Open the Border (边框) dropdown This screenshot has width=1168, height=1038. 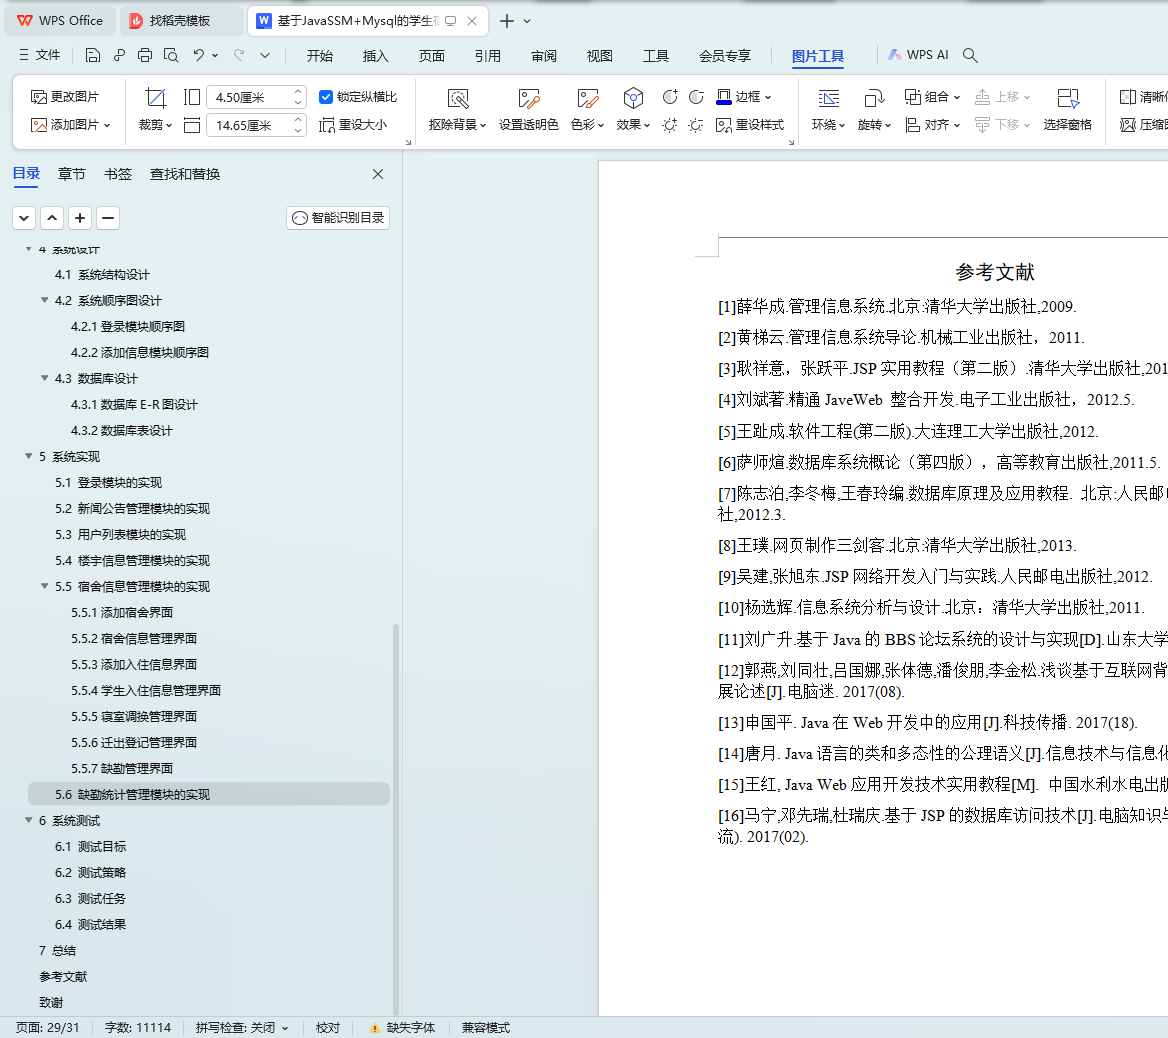(743, 97)
